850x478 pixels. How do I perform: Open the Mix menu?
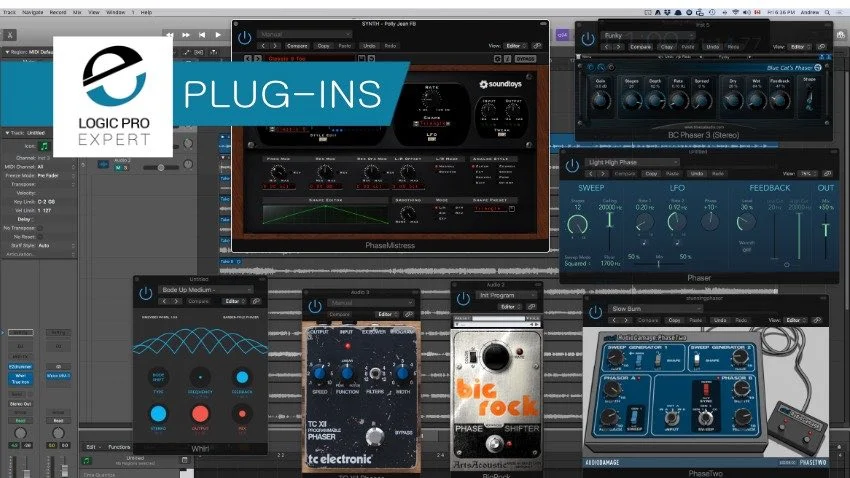[77, 12]
